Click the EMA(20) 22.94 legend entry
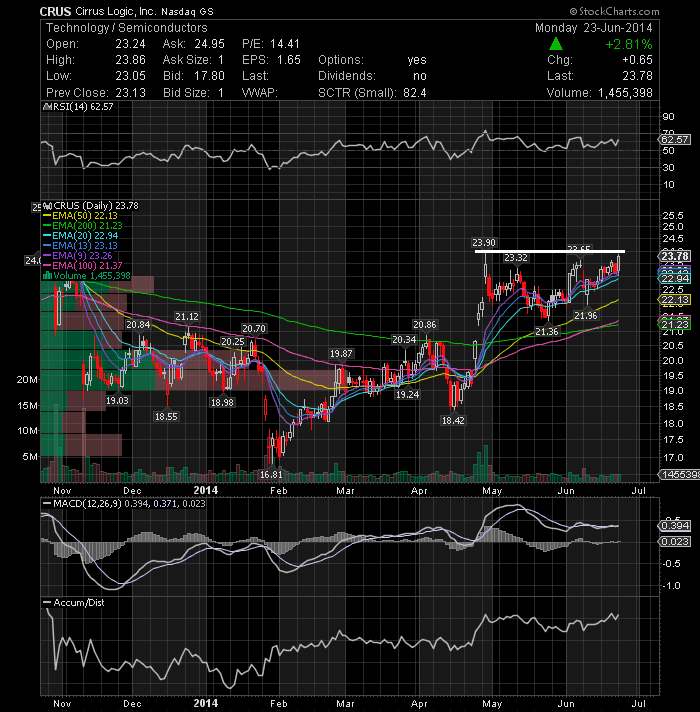This screenshot has width=700, height=712. (85, 236)
